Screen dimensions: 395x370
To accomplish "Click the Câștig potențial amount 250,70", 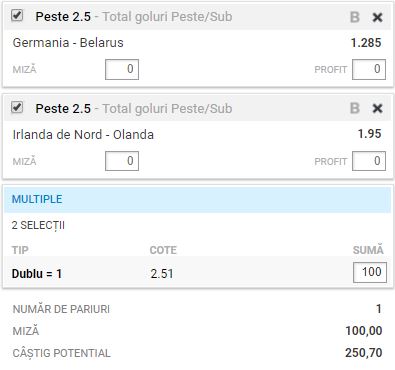I will pos(364,353).
